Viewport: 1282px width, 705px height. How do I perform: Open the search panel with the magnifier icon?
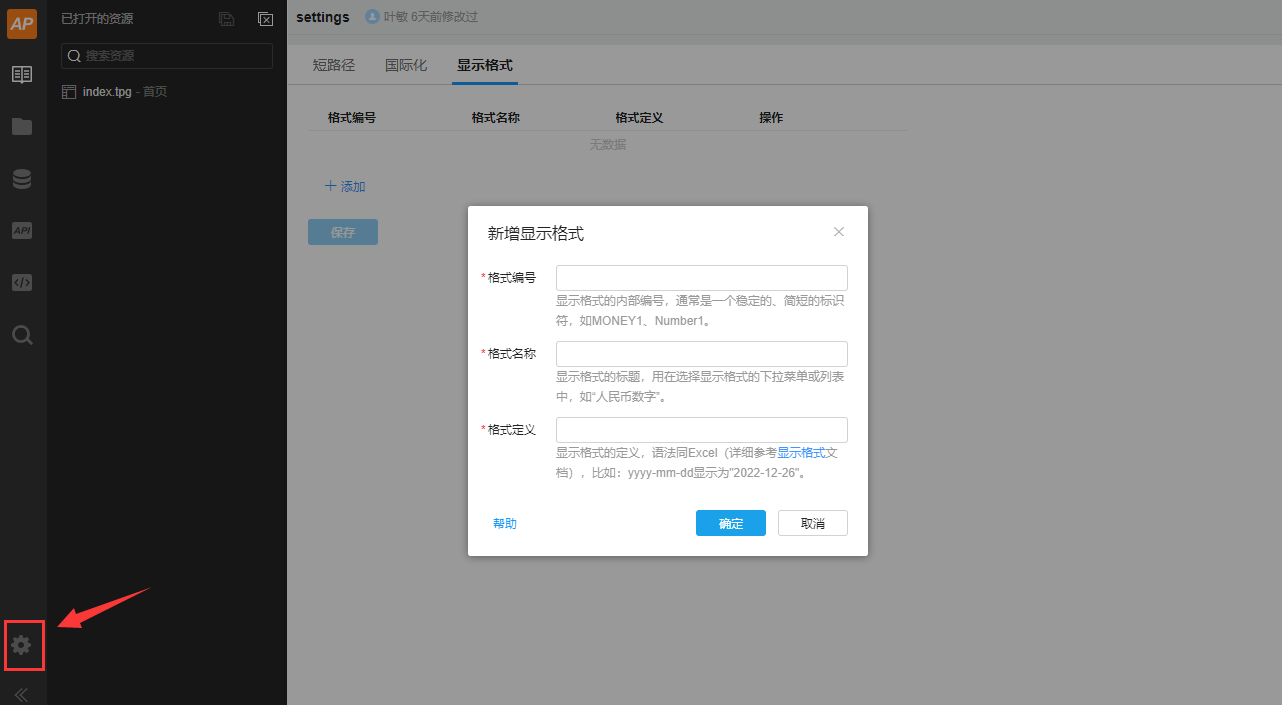coord(22,334)
